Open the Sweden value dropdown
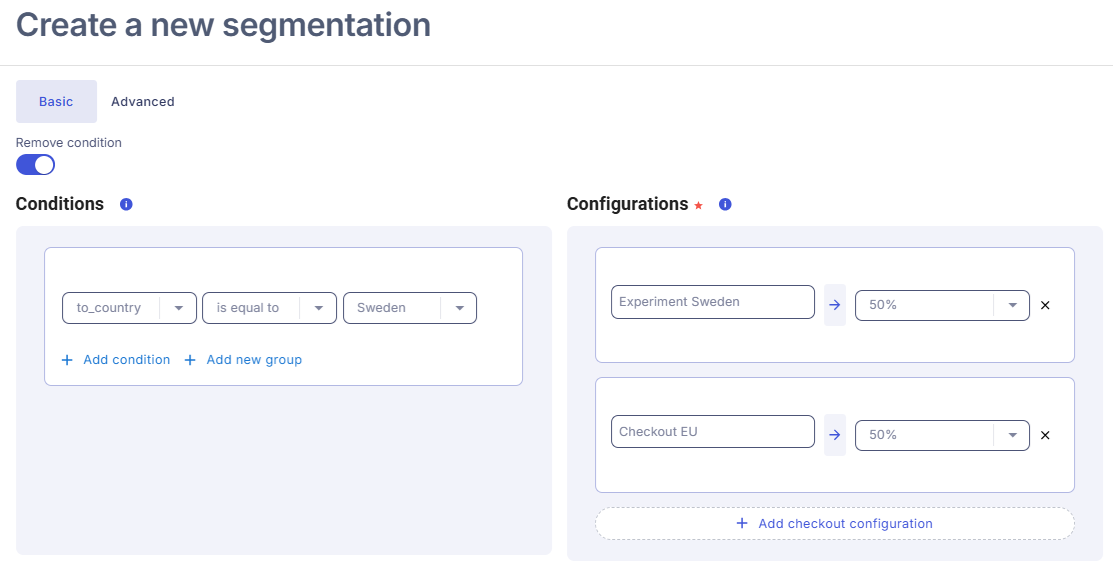Image resolution: width=1113 pixels, height=570 pixels. pyautogui.click(x=459, y=308)
